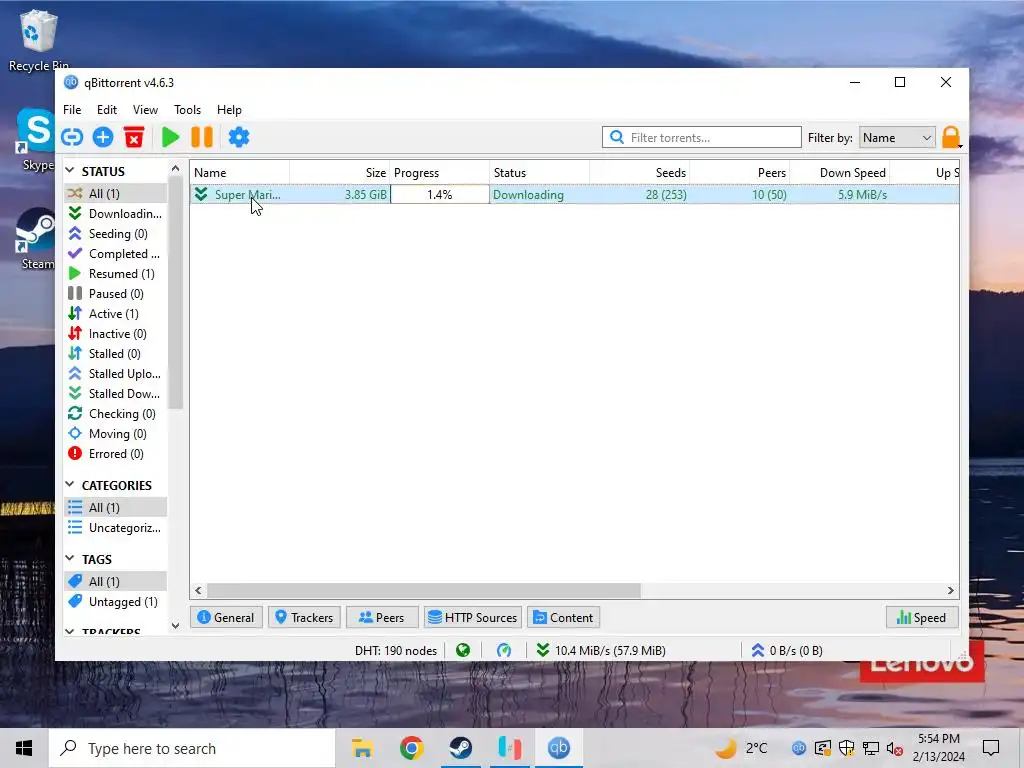This screenshot has height=768, width=1024.
Task: Select the Downloading status filter
Action: (x=116, y=214)
